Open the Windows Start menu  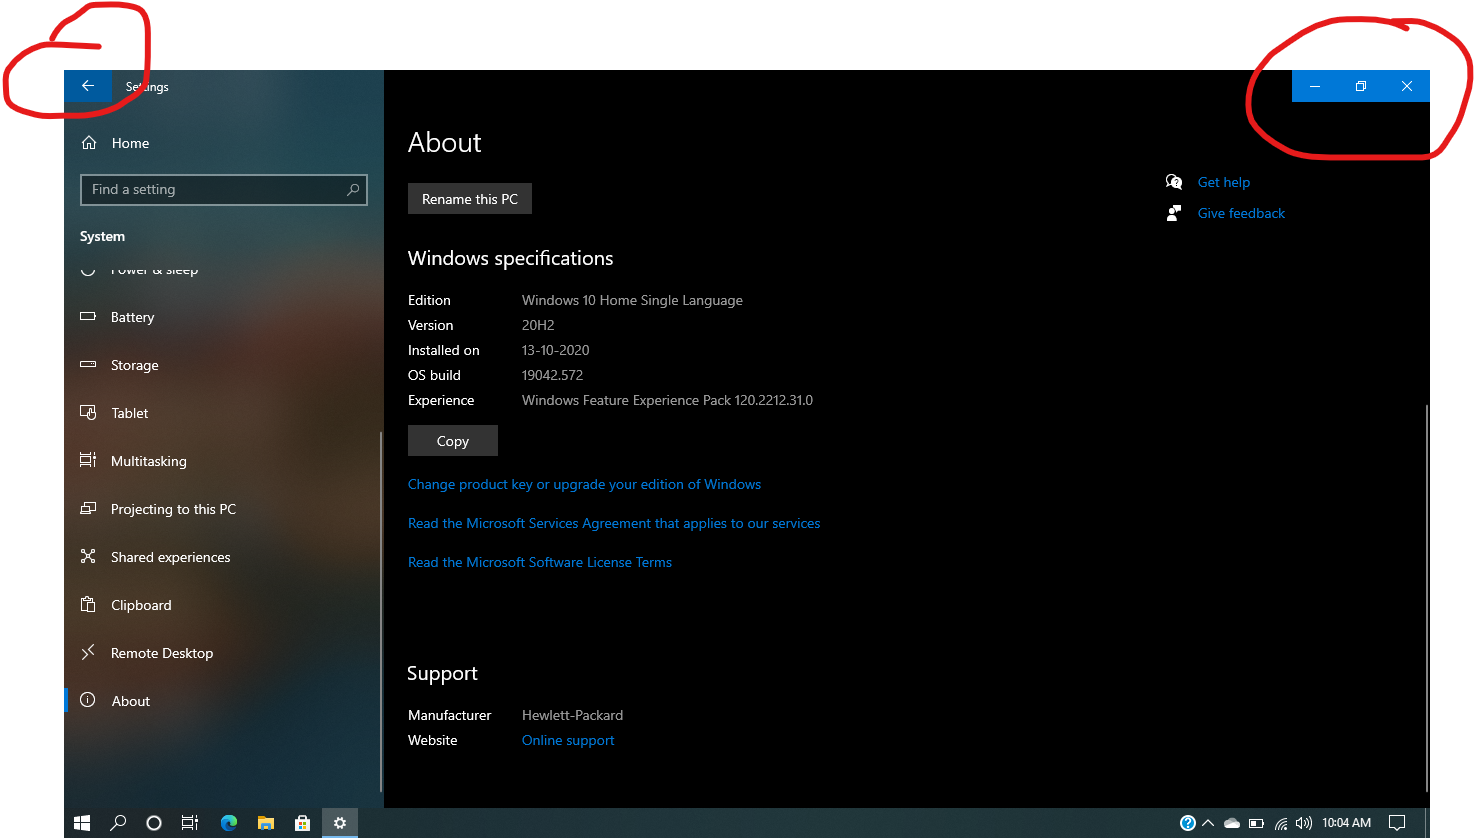(x=82, y=823)
